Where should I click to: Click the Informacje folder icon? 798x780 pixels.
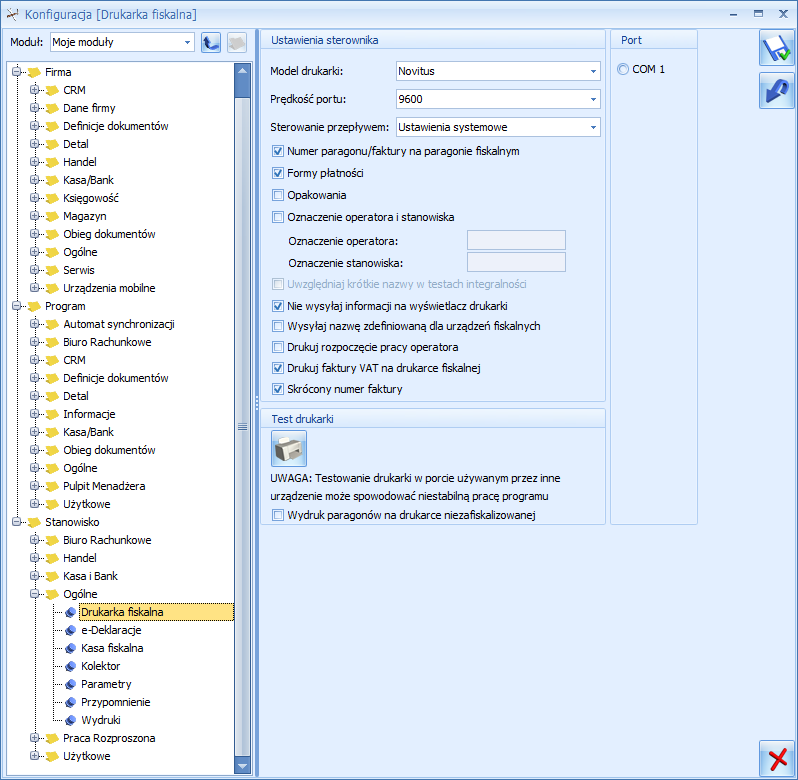(52, 414)
